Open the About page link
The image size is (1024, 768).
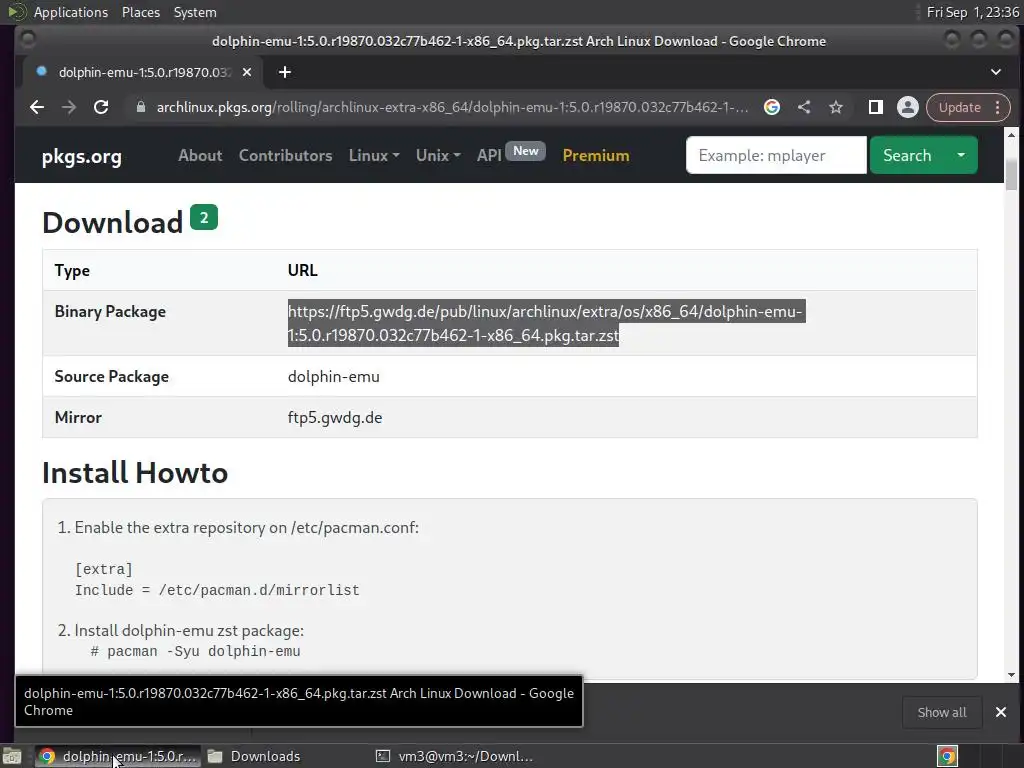pyautogui.click(x=200, y=155)
